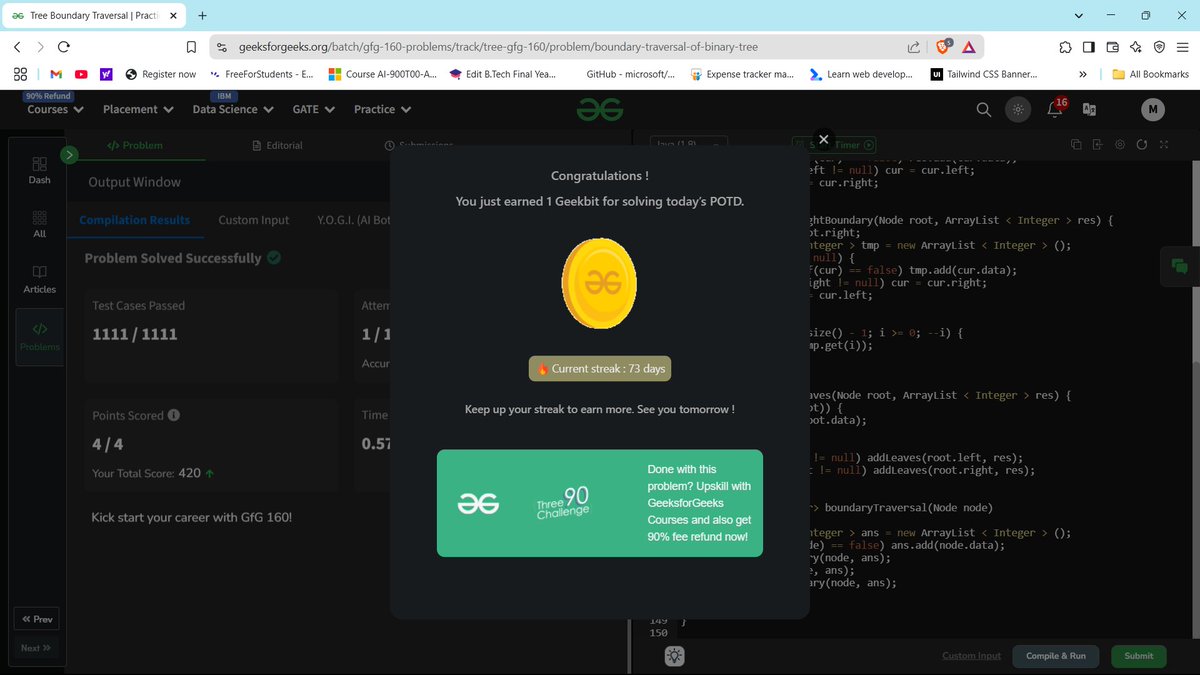Close the Congratulations popup with the X
This screenshot has height=675, width=1200.
click(x=823, y=140)
